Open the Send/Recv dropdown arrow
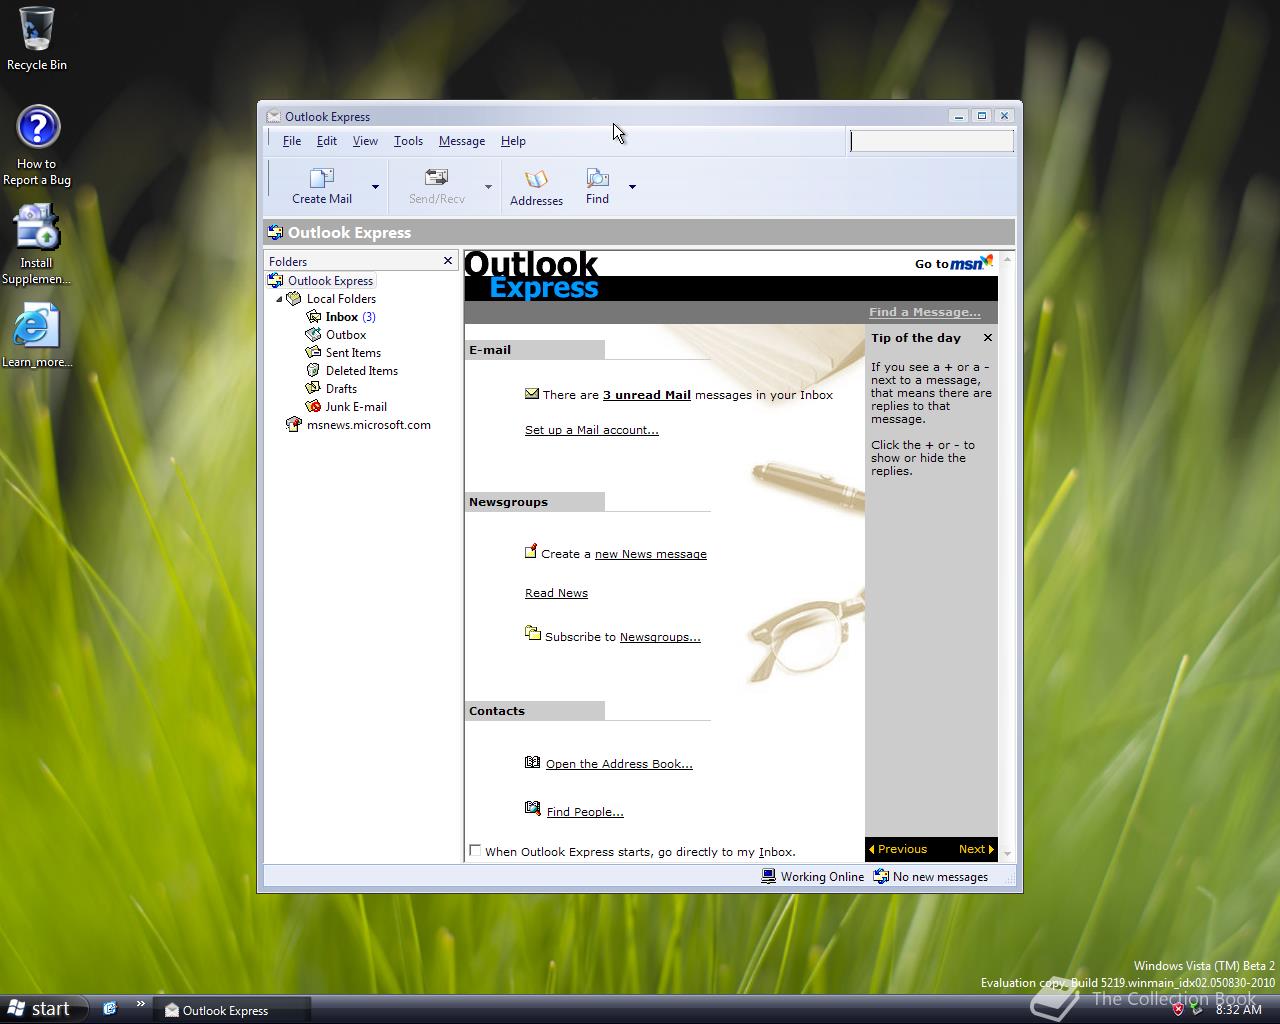The width and height of the screenshot is (1280, 1024). (x=488, y=187)
